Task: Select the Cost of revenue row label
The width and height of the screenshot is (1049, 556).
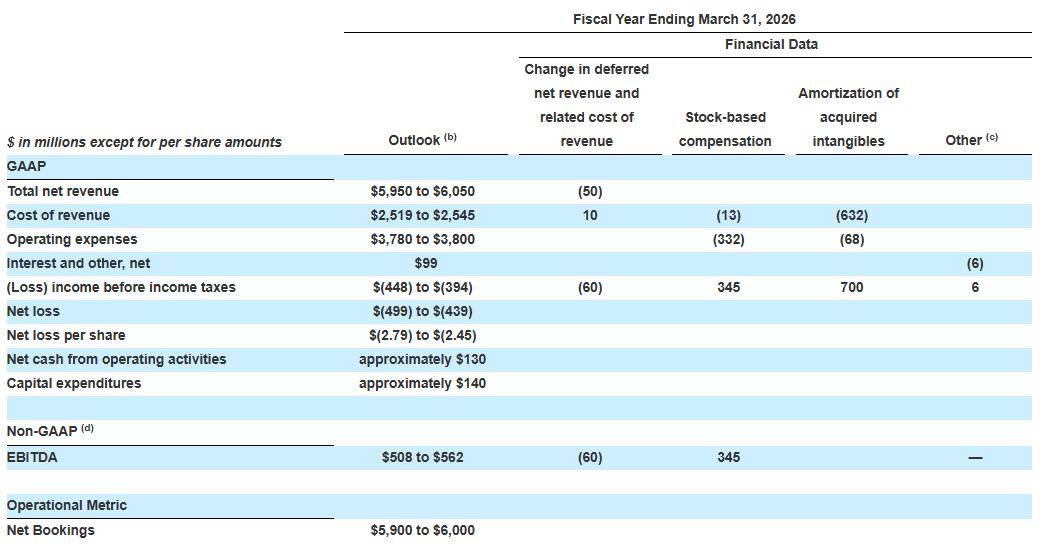Action: click(58, 215)
